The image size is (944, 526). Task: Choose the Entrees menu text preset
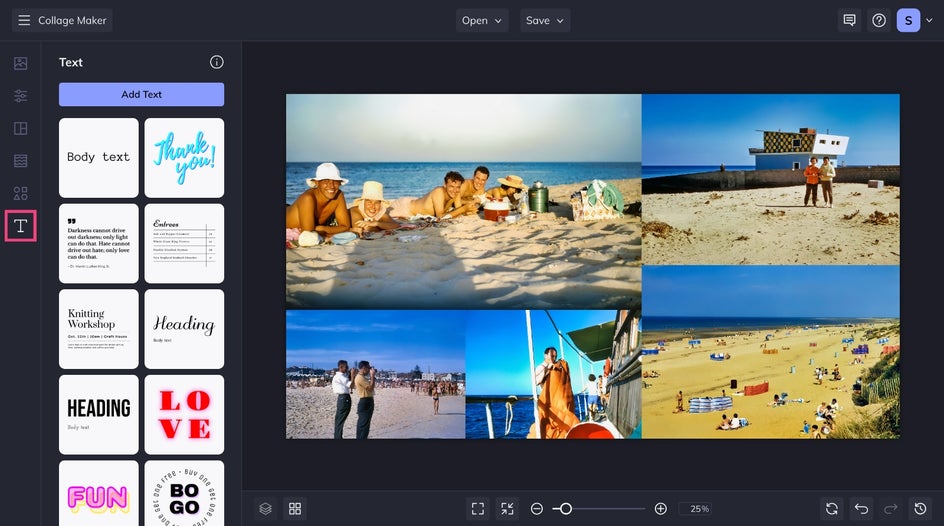pyautogui.click(x=184, y=243)
